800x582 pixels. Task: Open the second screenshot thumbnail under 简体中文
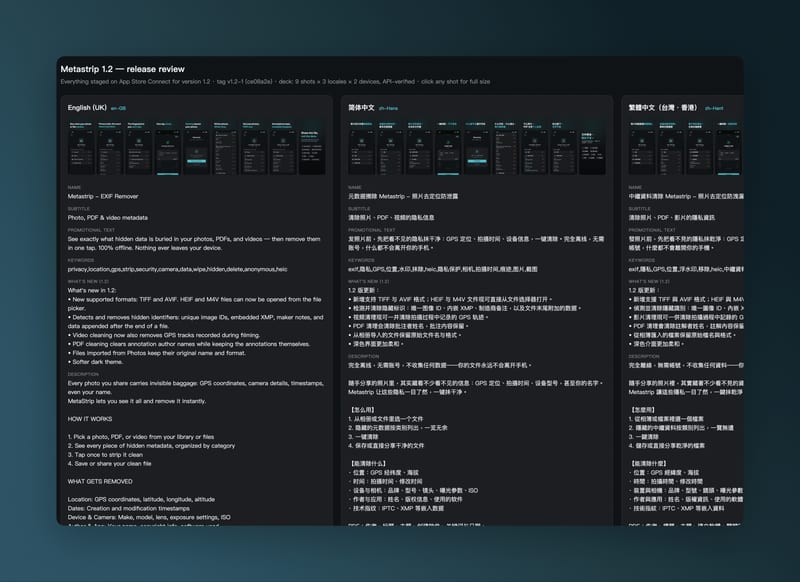390,148
